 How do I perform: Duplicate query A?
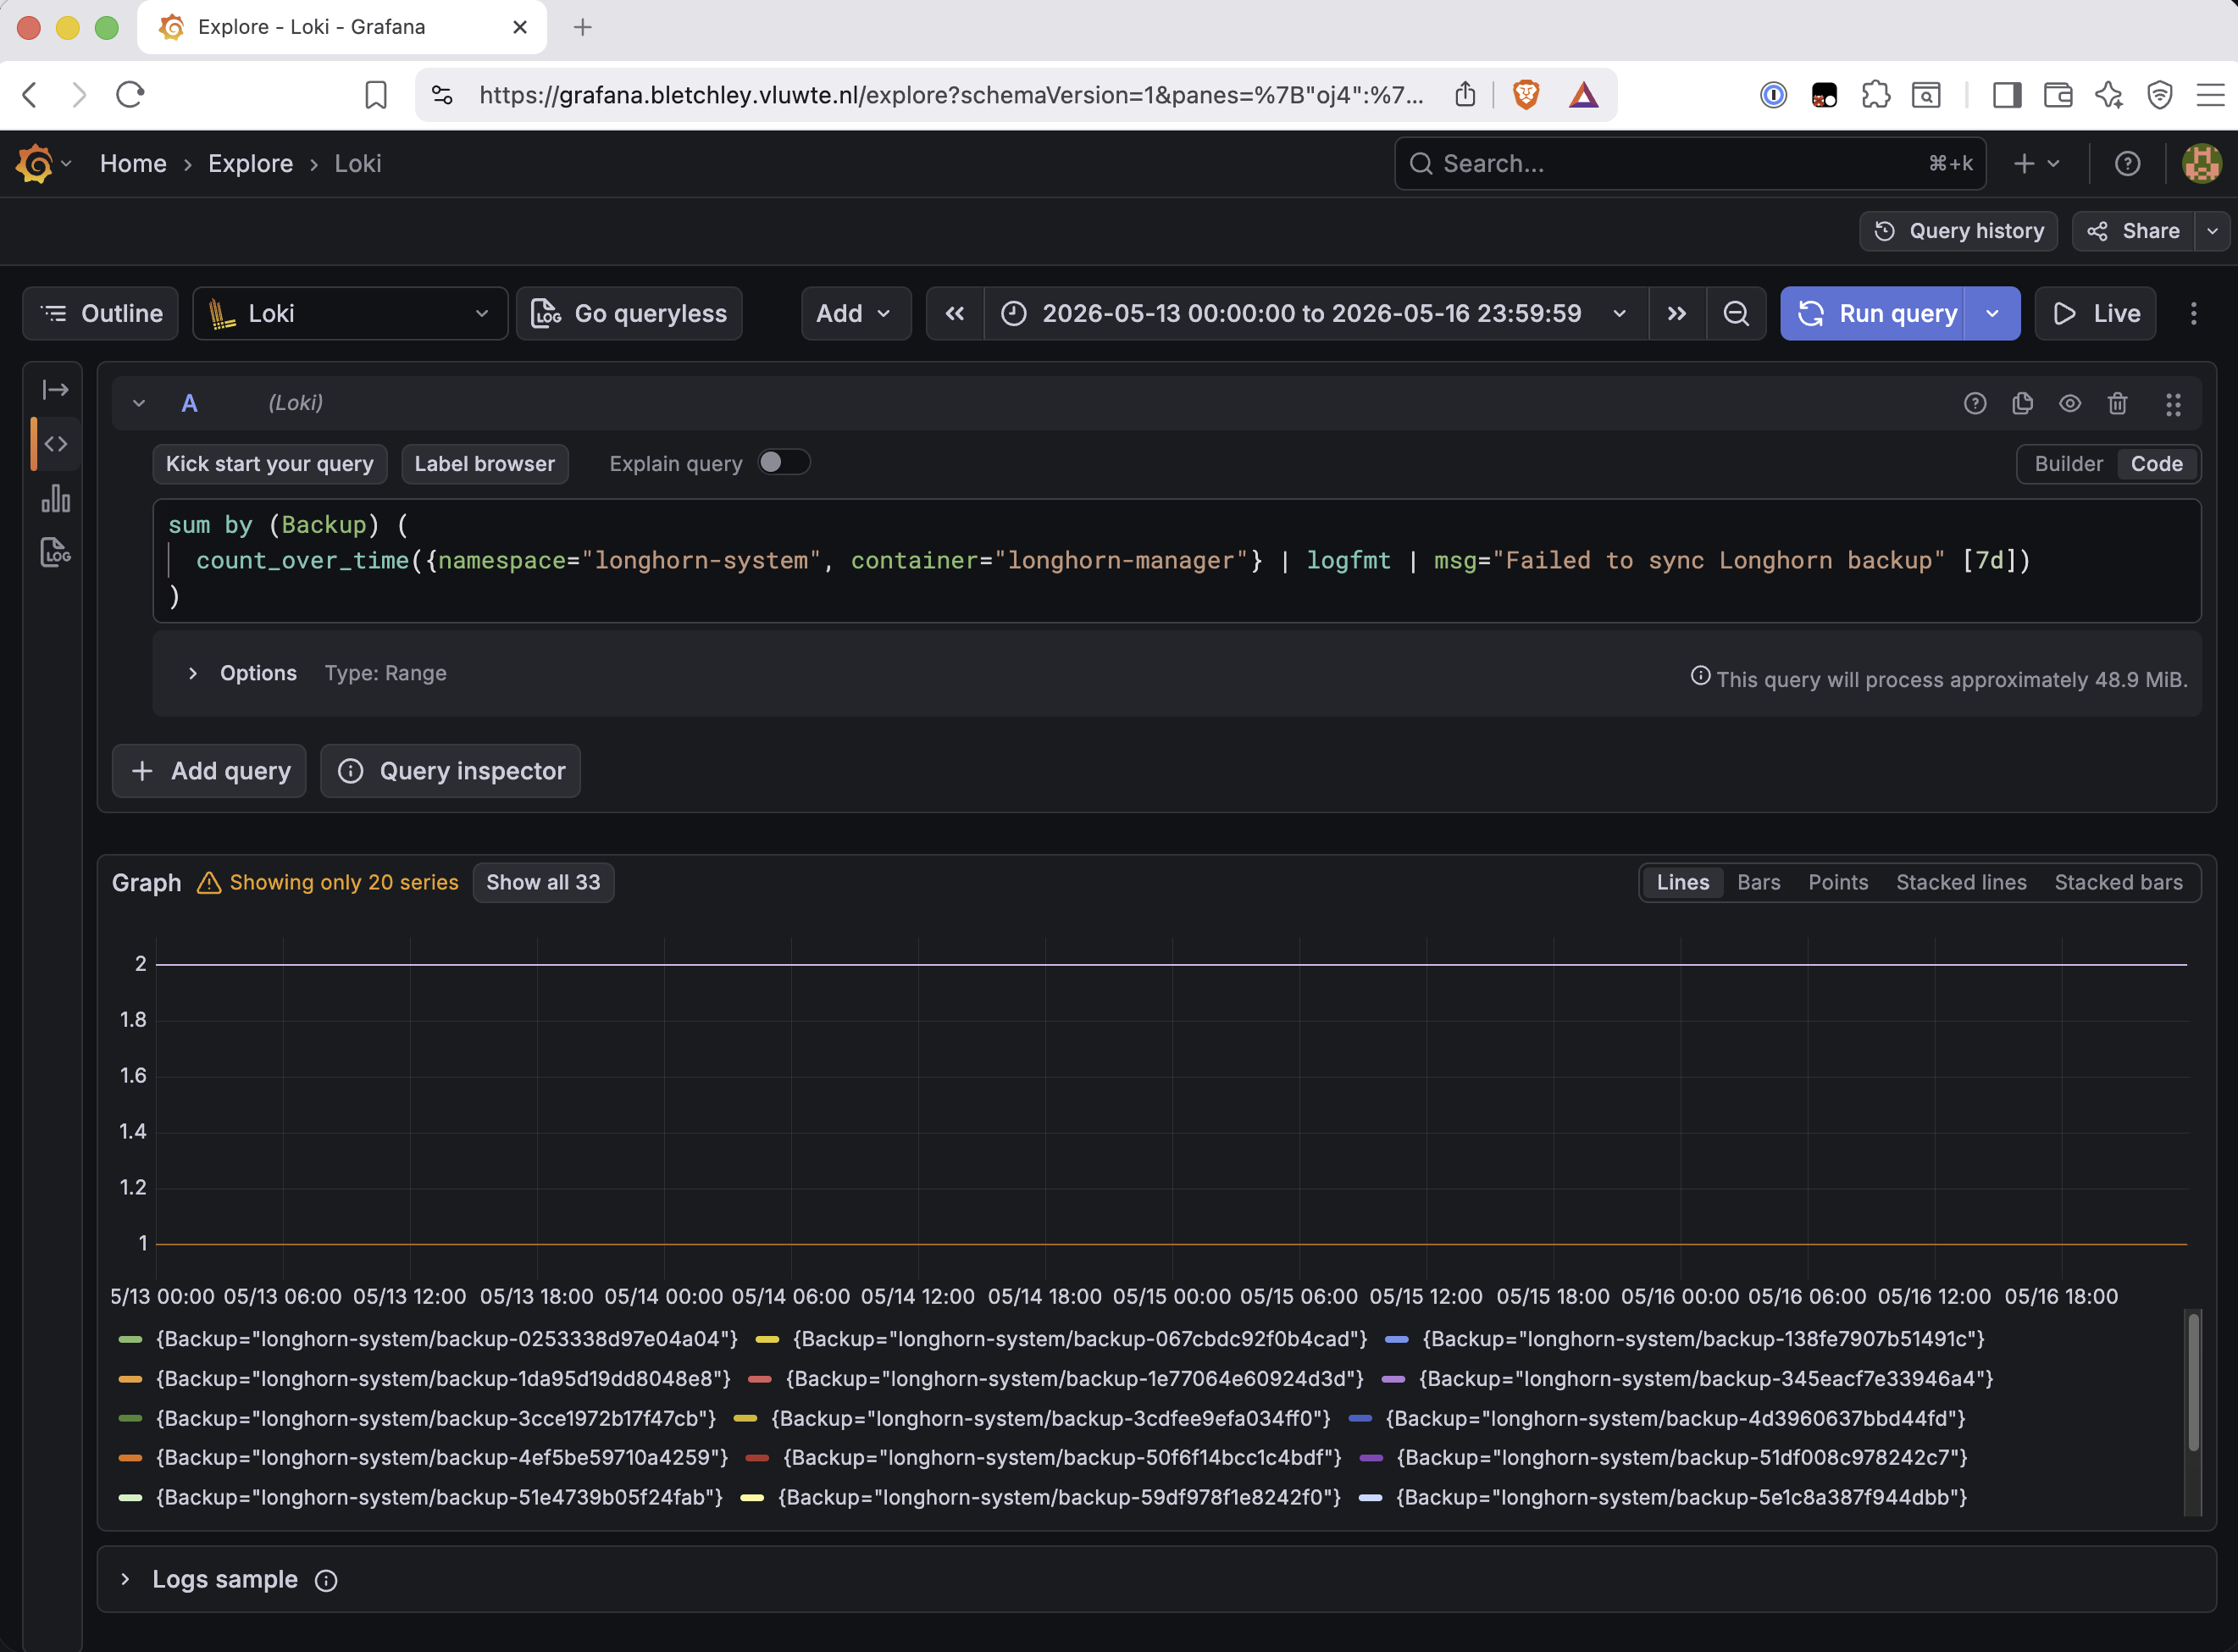coord(2022,403)
